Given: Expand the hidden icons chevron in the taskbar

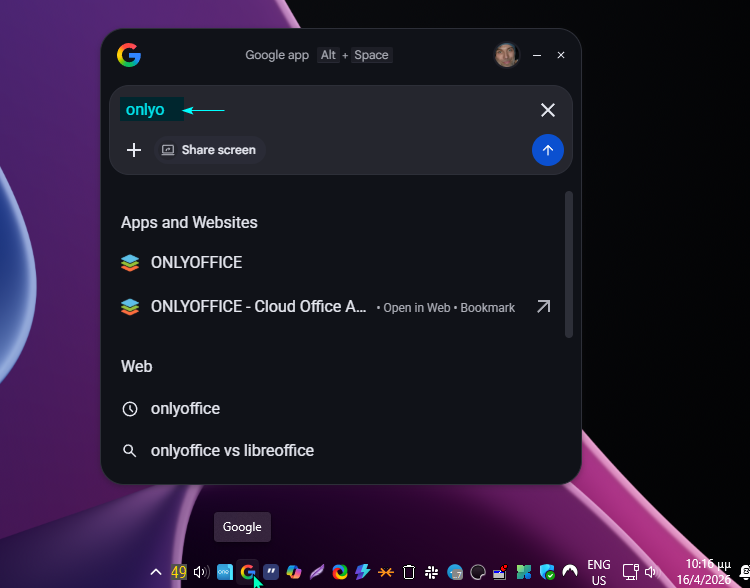Looking at the screenshot, I should click(x=155, y=572).
